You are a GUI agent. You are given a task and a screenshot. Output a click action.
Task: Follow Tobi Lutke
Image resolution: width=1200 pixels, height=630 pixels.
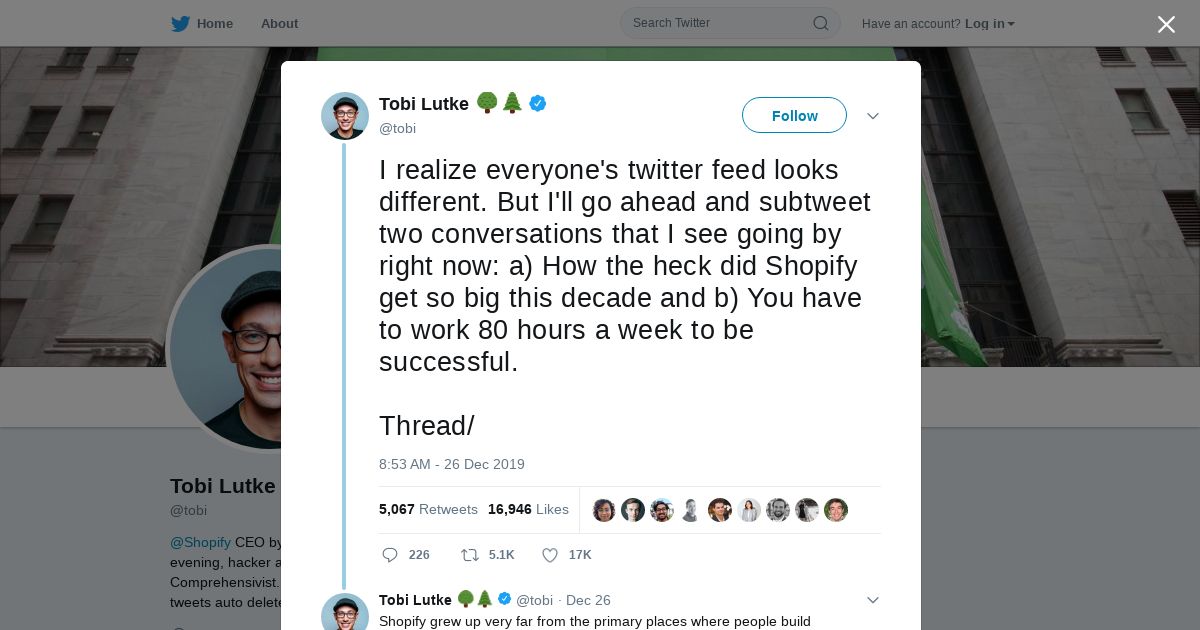[794, 116]
